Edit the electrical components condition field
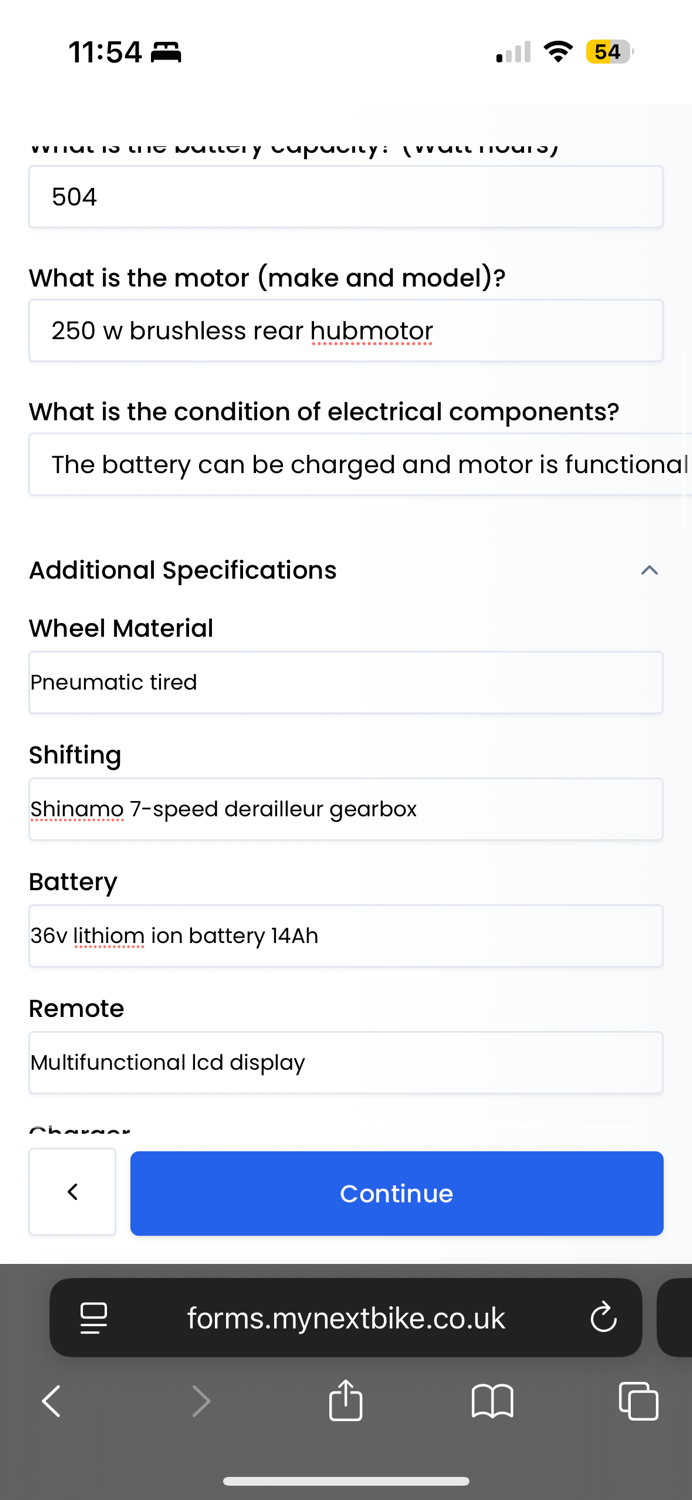This screenshot has height=1500, width=692. 360,464
